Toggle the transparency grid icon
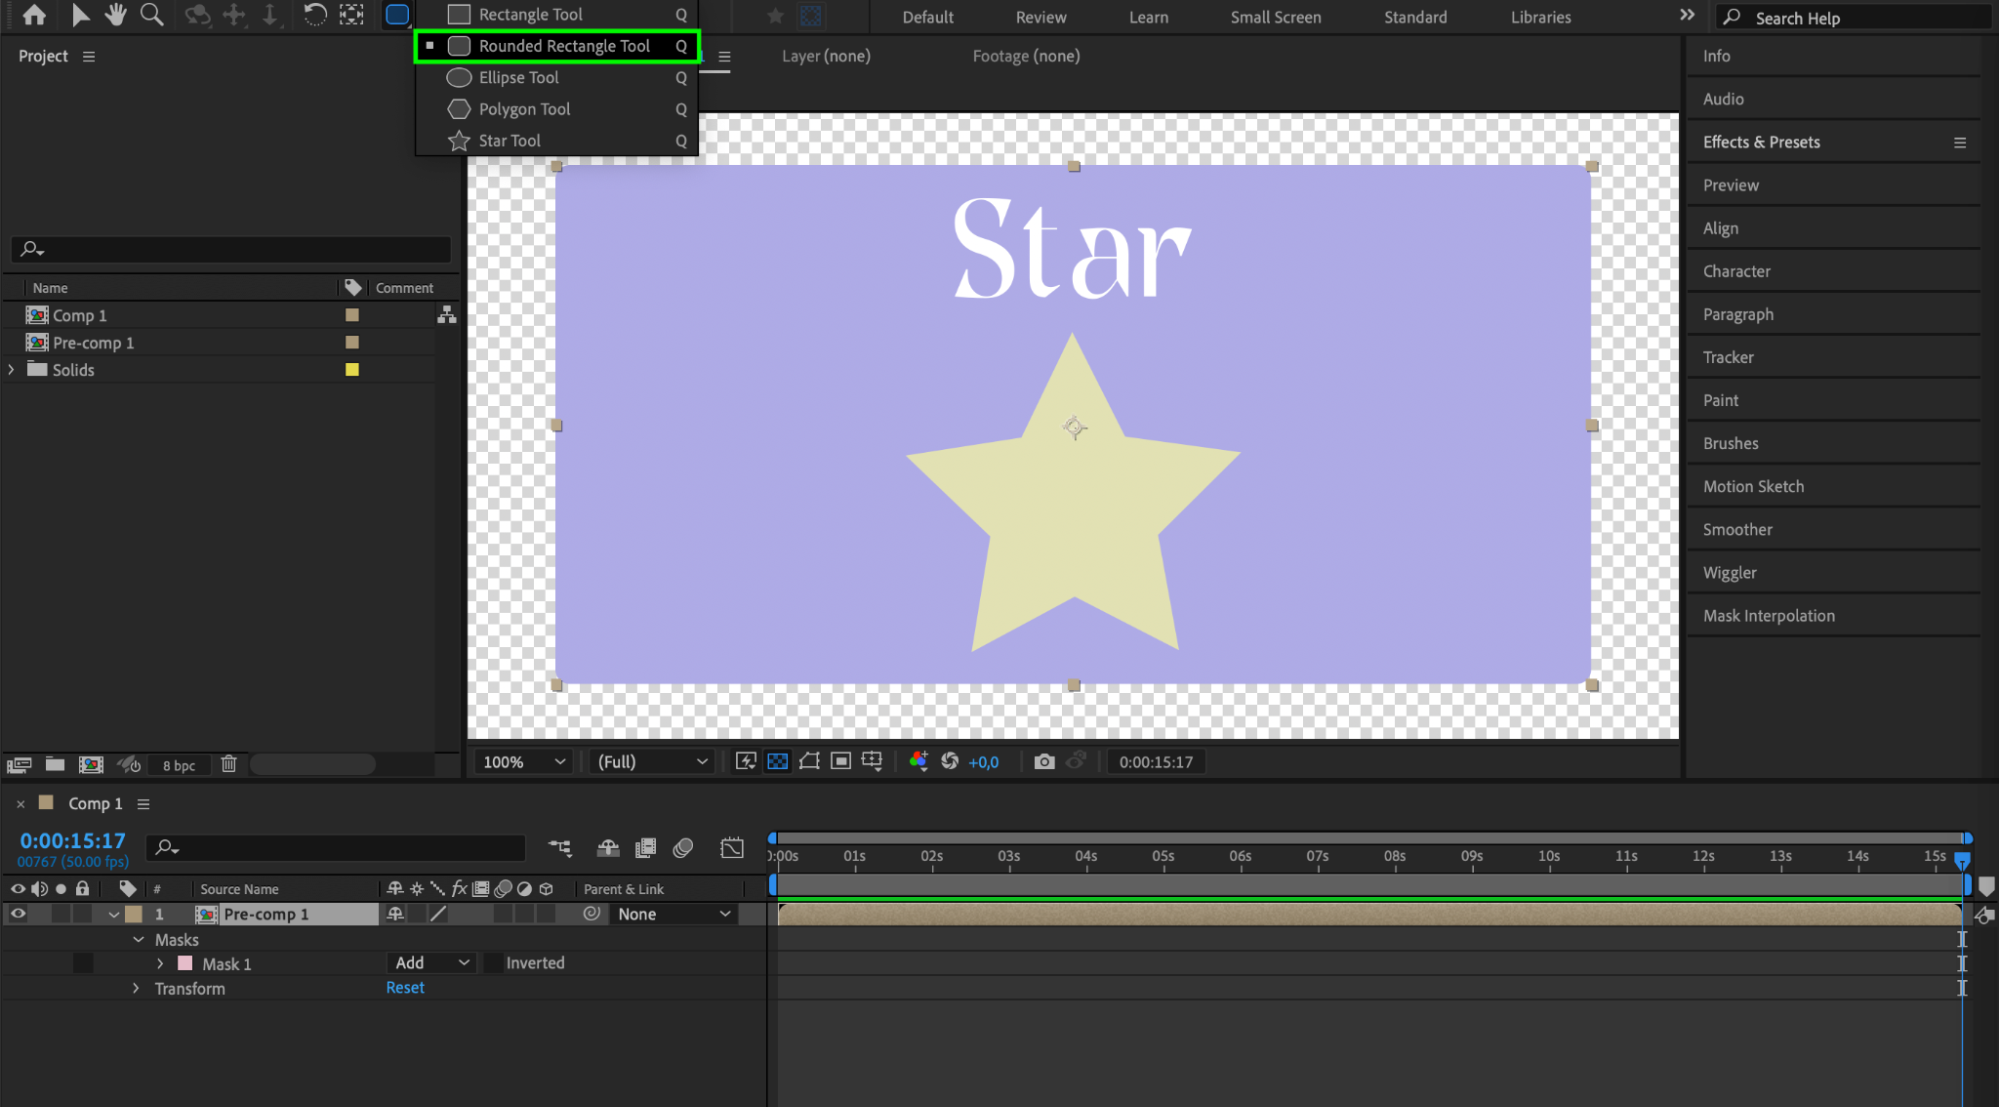 tap(777, 762)
